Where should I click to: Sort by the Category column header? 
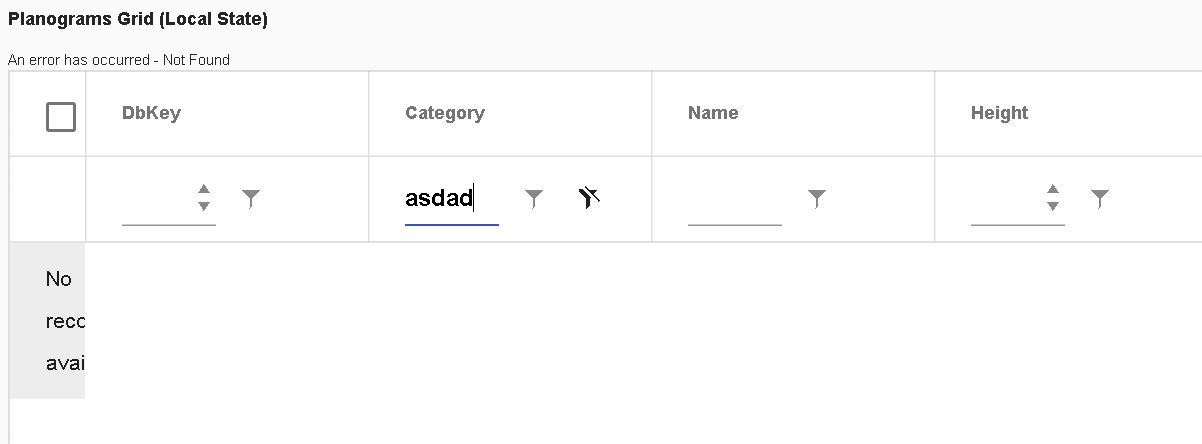(445, 113)
